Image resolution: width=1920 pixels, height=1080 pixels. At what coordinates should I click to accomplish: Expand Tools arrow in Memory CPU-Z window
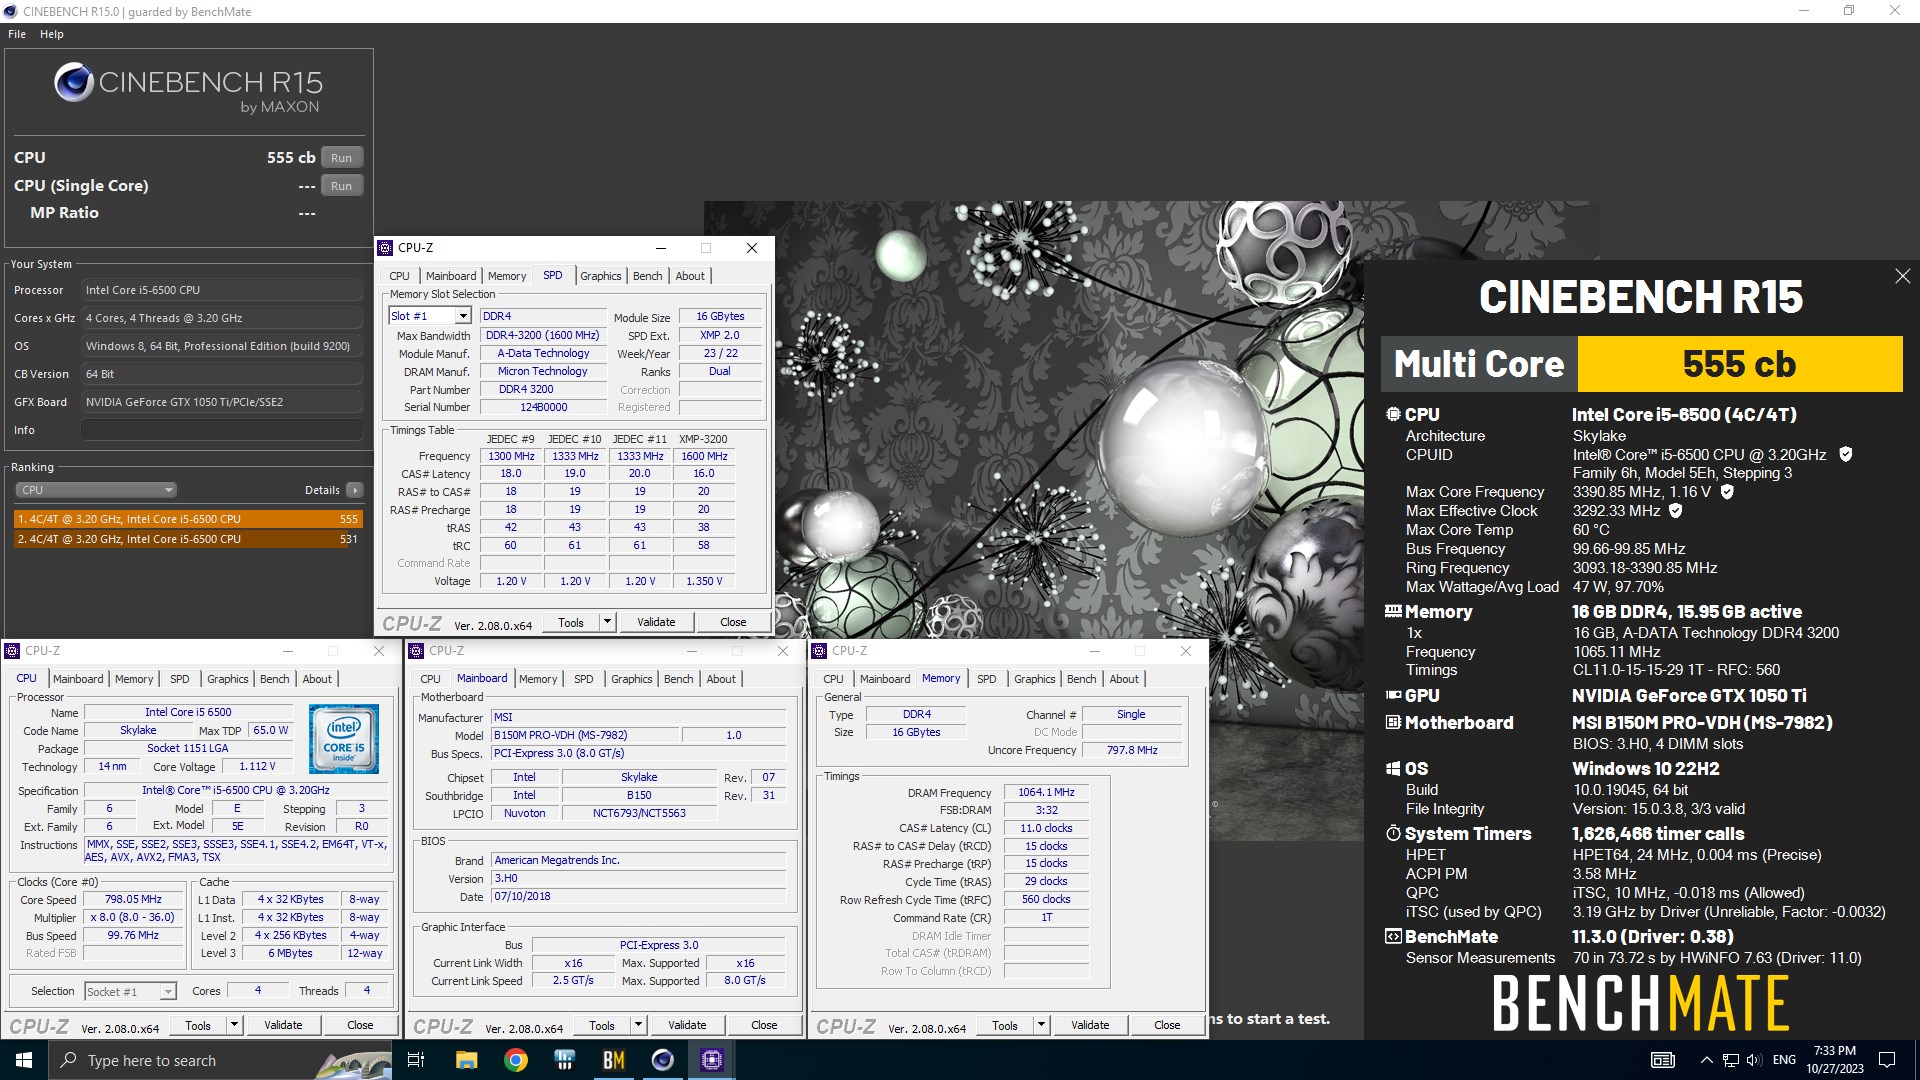1041,1025
